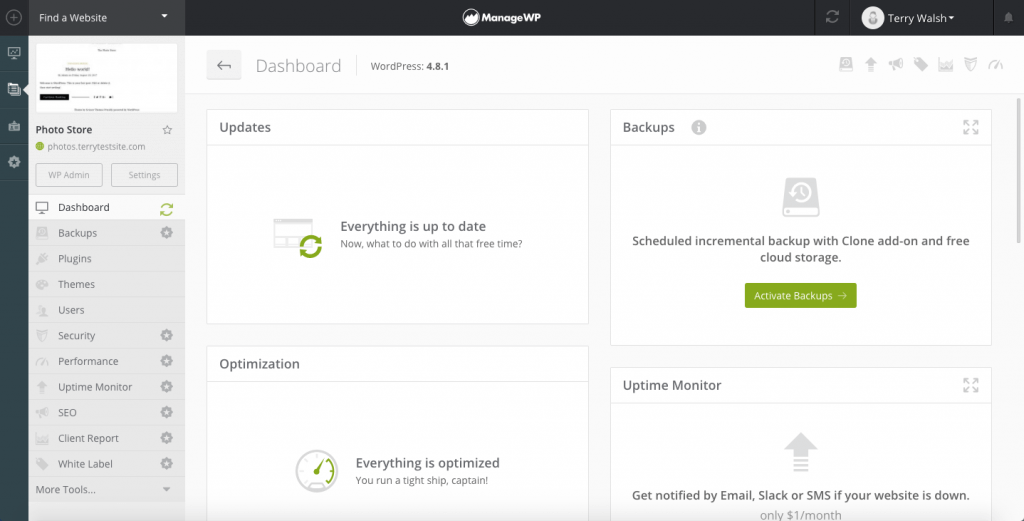Expand the Backups widget to full screen
Image resolution: width=1024 pixels, height=521 pixels.
tap(971, 127)
